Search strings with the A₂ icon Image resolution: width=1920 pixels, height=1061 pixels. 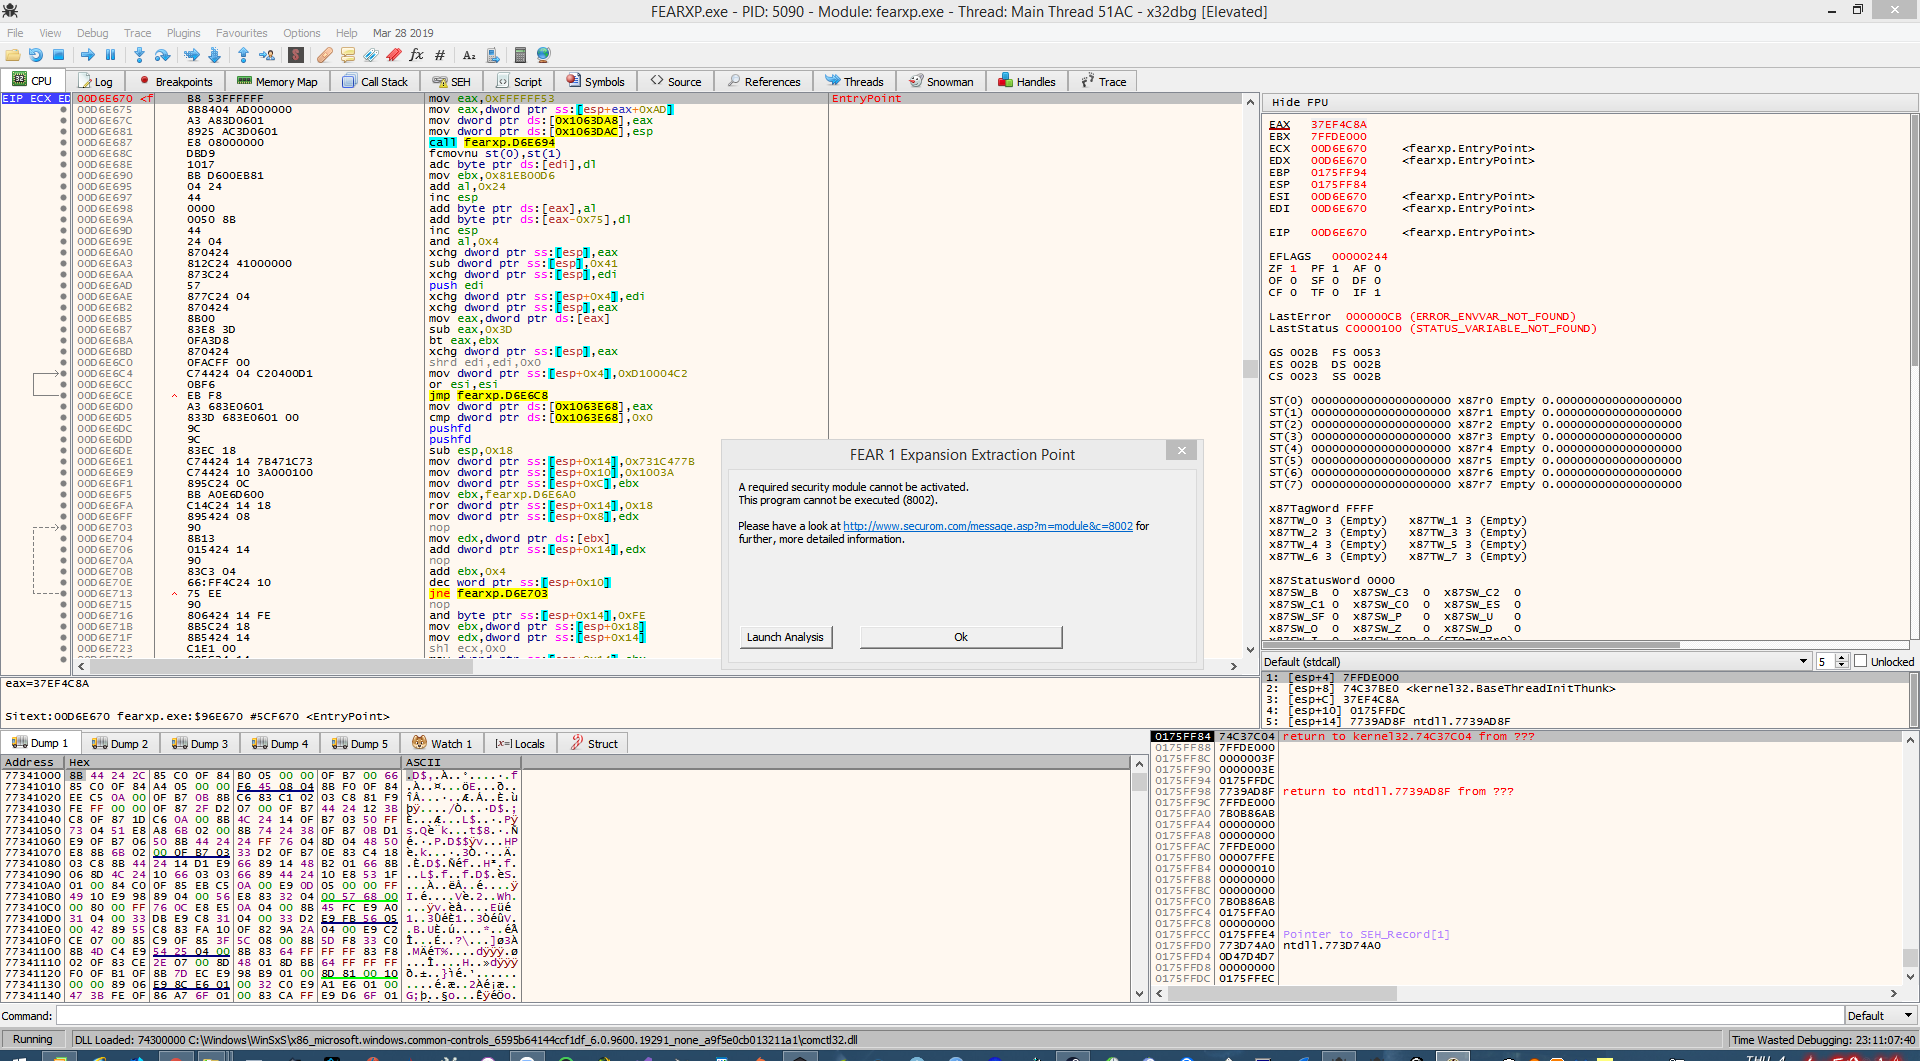coord(469,55)
